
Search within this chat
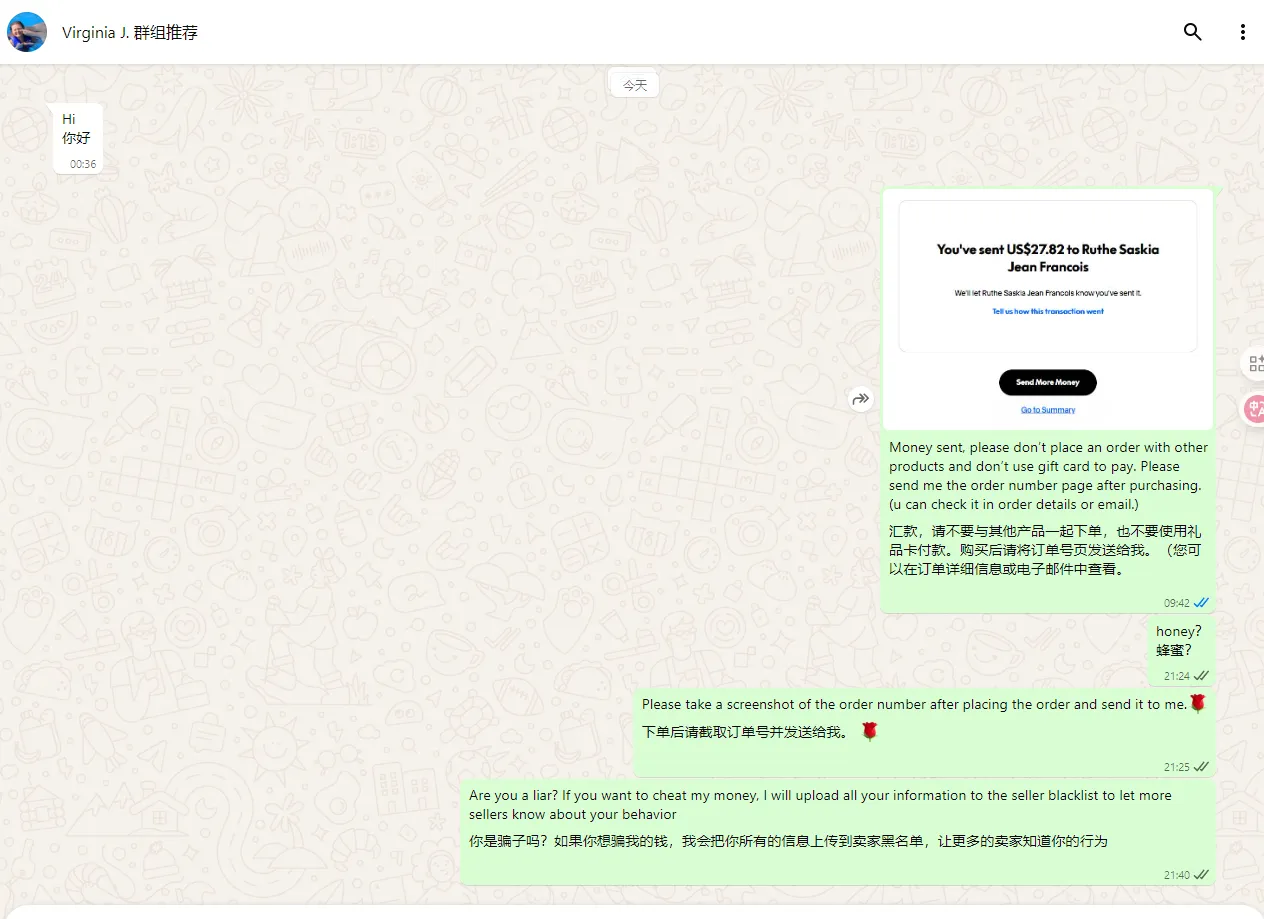click(1192, 32)
